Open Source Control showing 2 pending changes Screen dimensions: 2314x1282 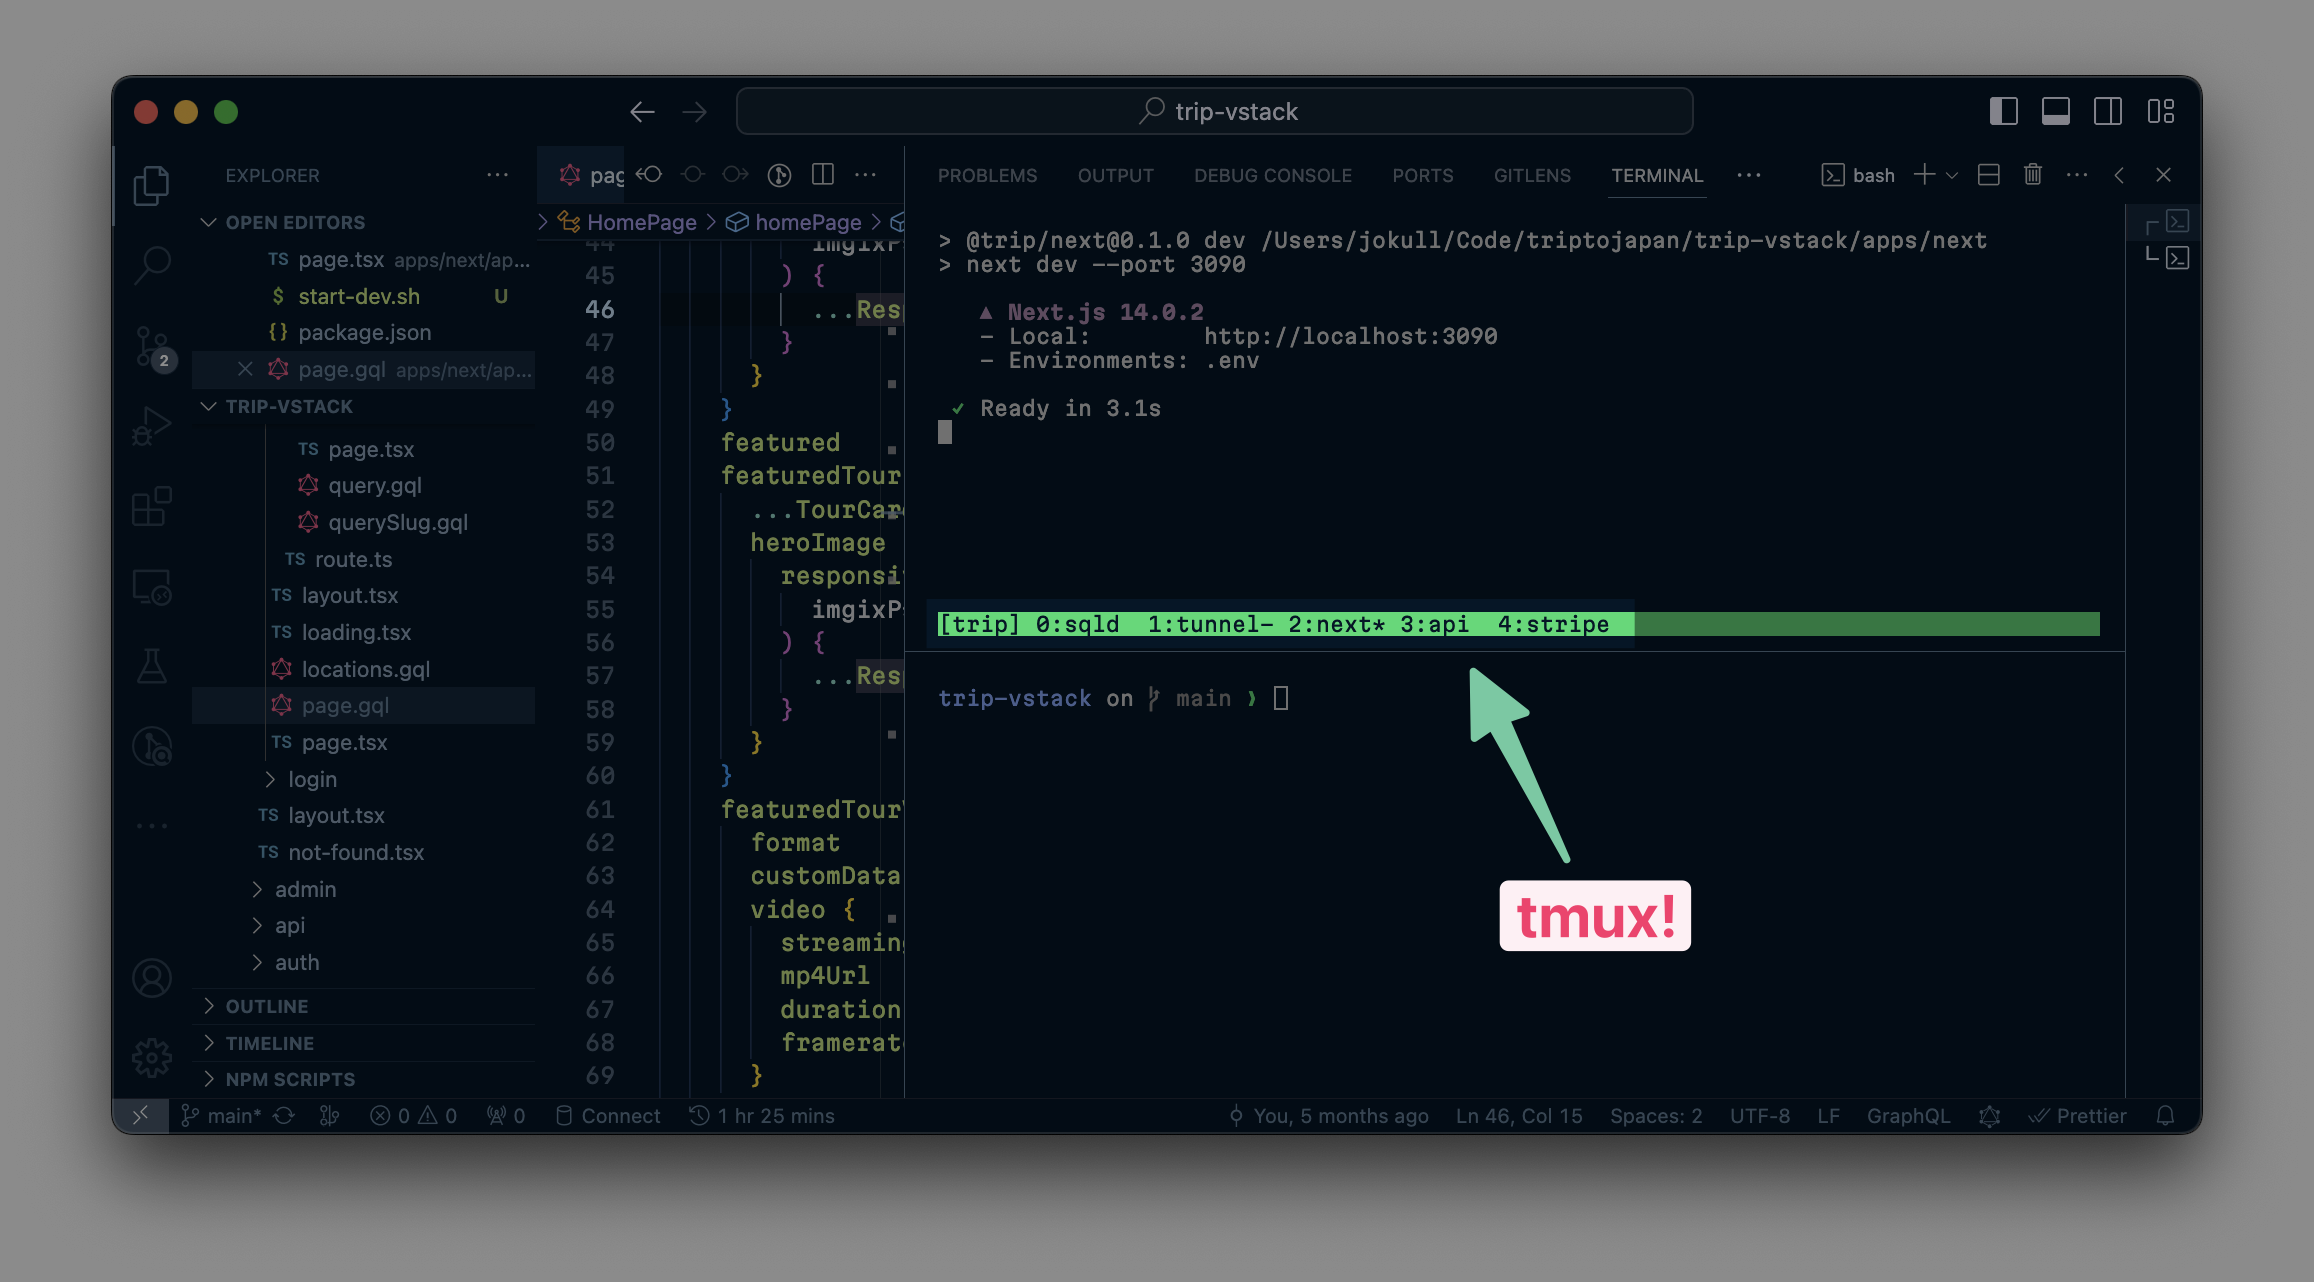(x=152, y=345)
